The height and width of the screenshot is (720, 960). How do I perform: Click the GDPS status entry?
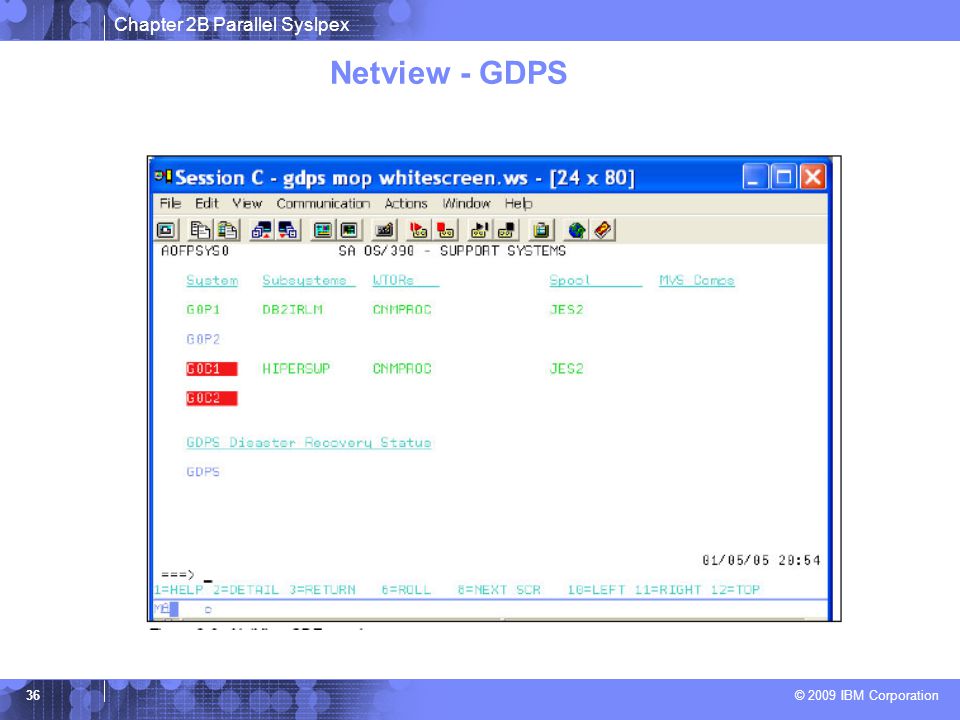click(x=203, y=472)
